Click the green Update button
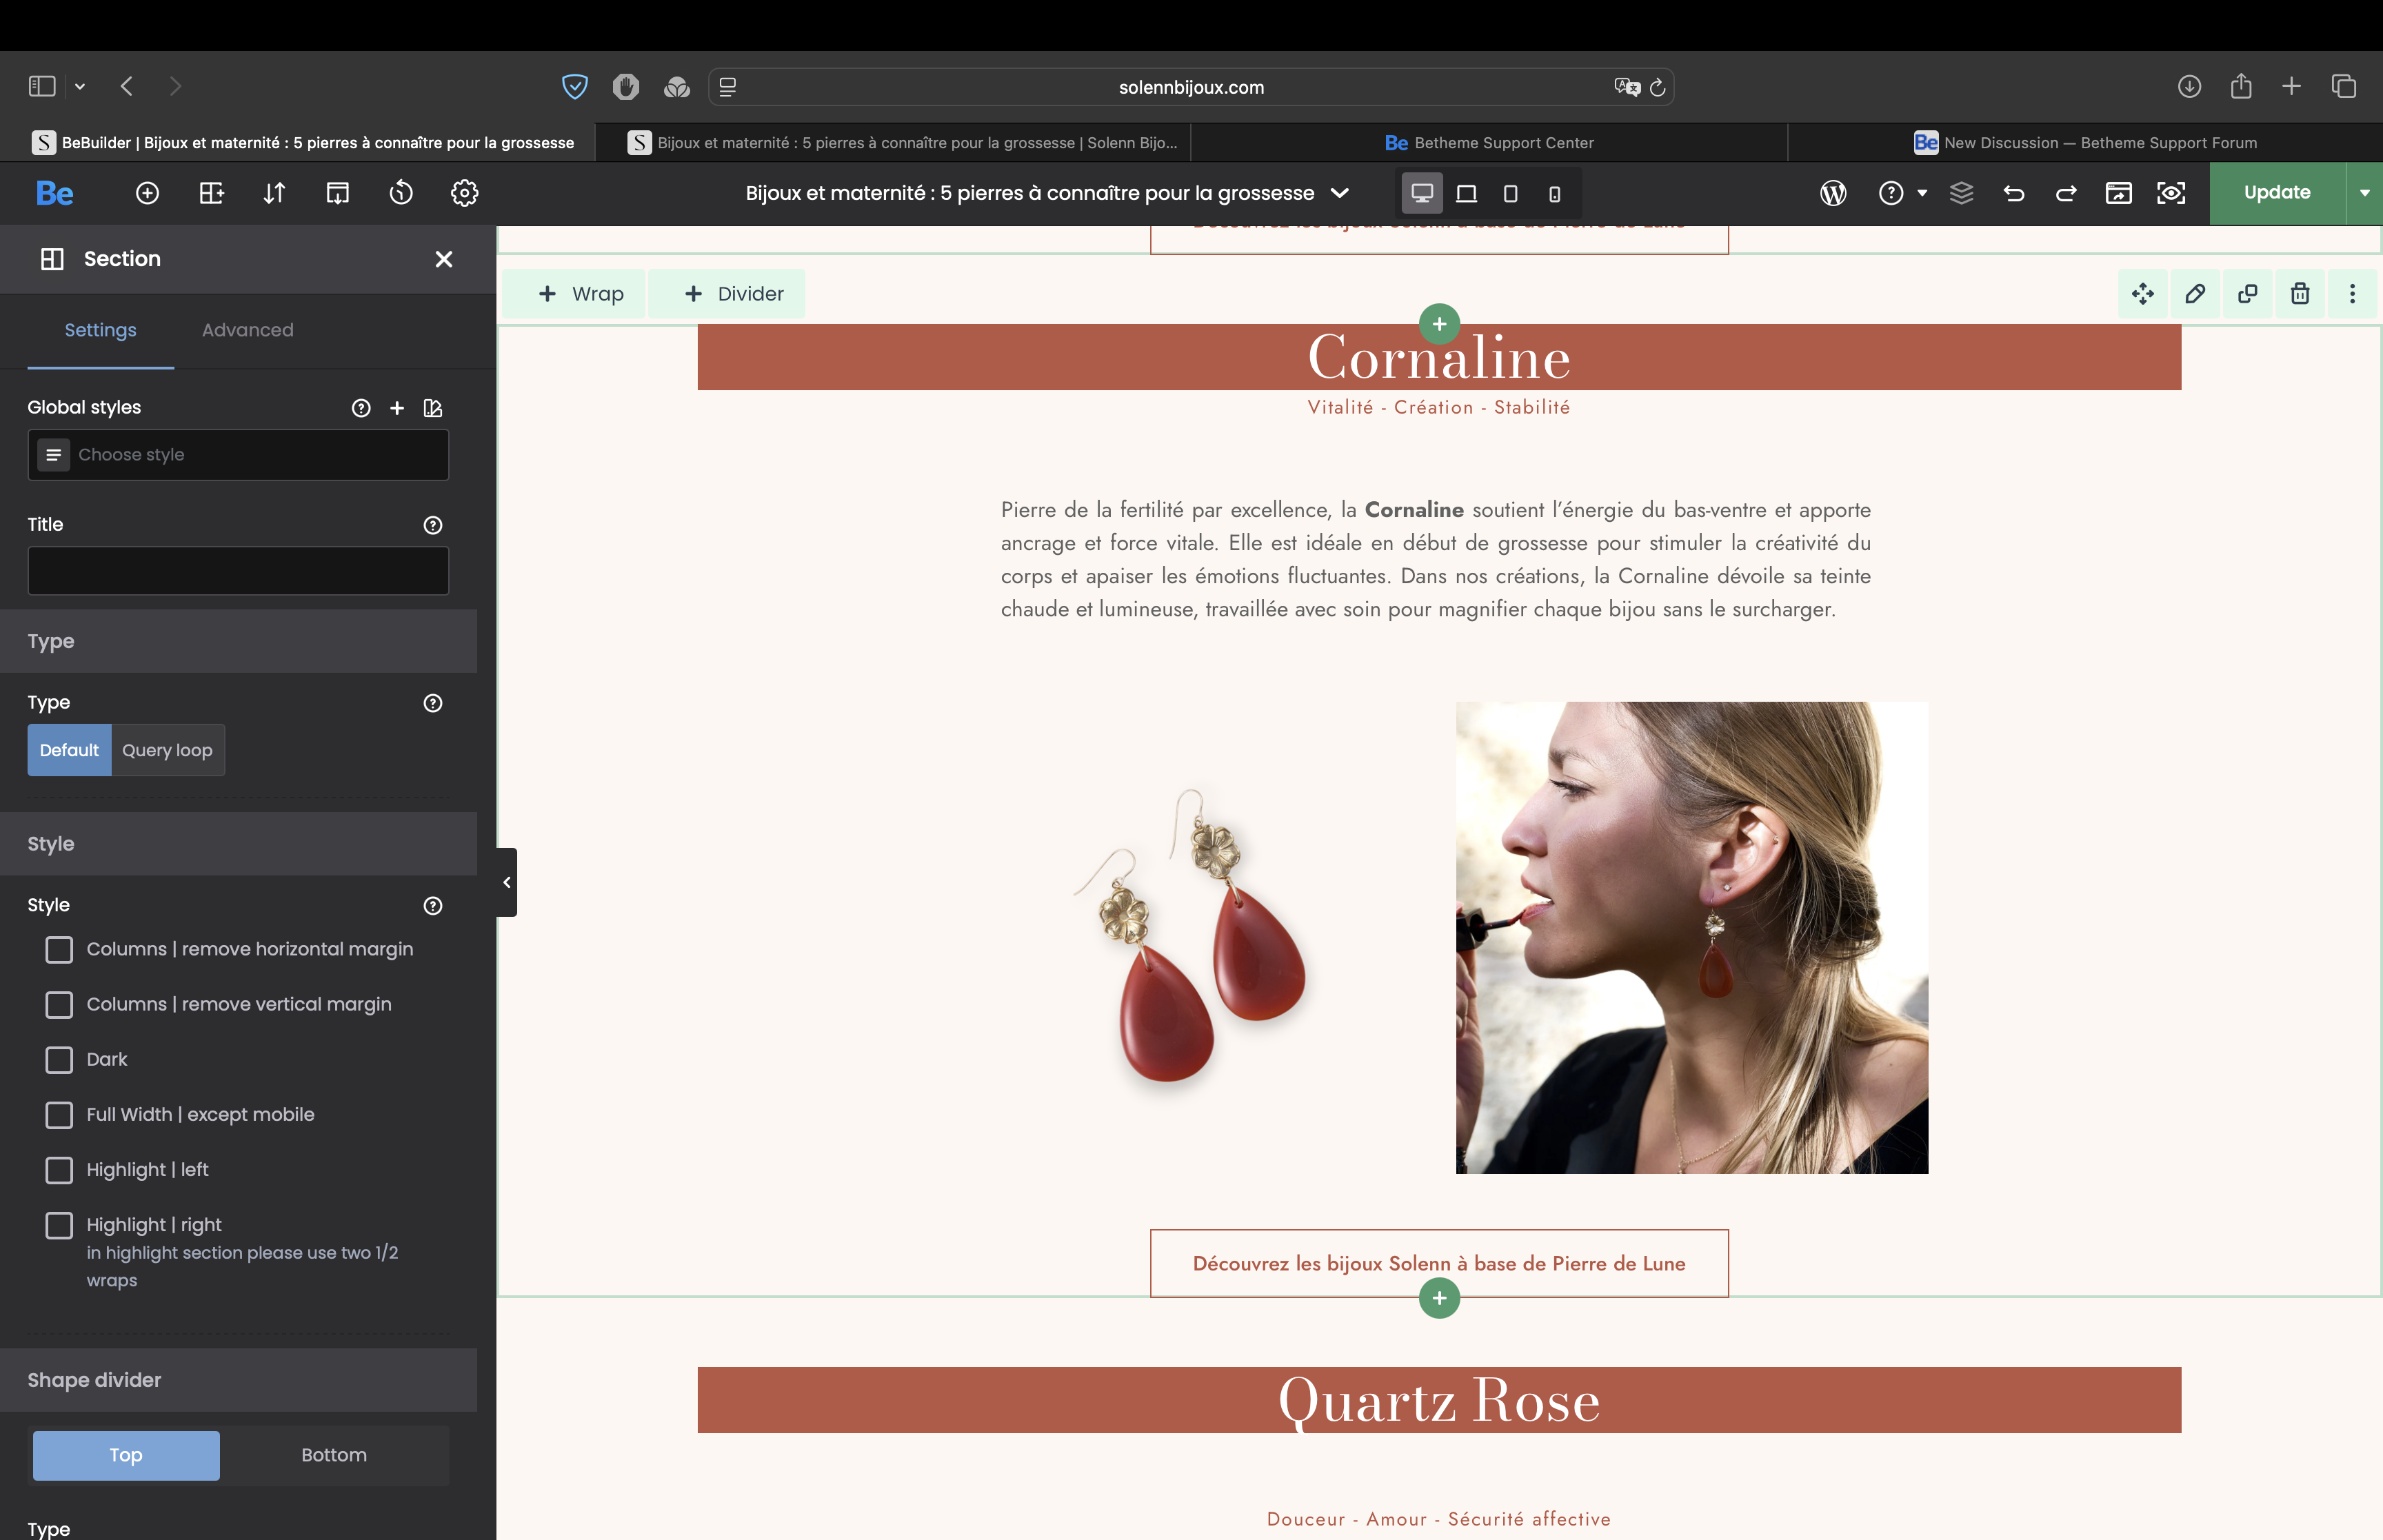Screen dimensions: 2383x1540 2277,193
